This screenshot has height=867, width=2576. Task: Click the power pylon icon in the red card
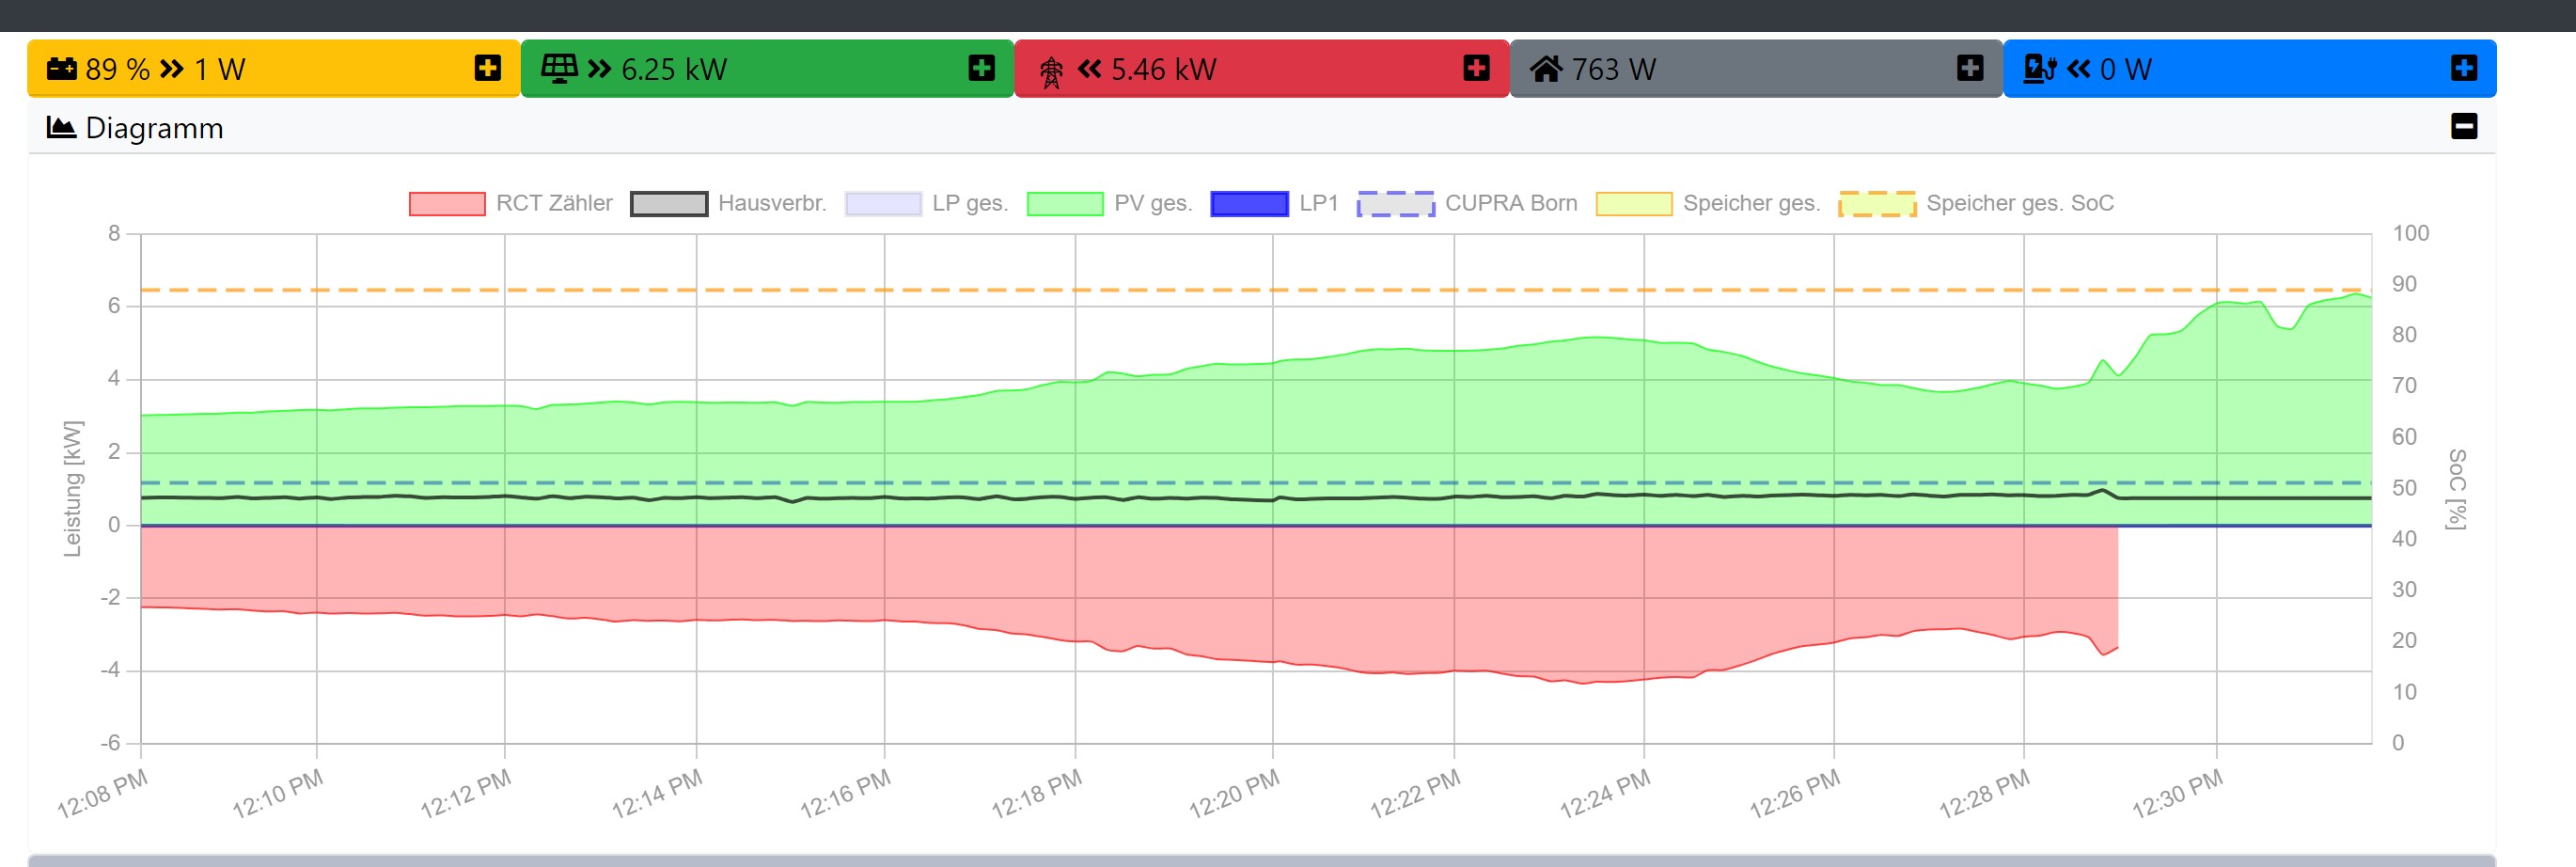pos(1051,72)
